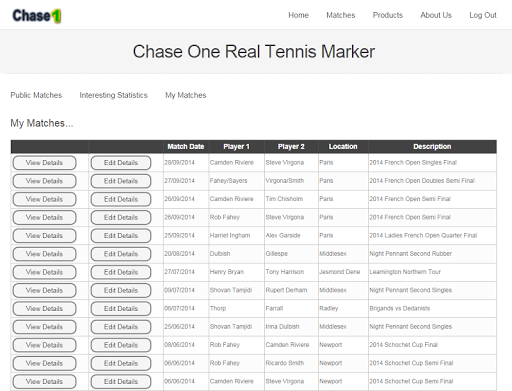The height and width of the screenshot is (391, 512).
Task: View details of Harriet Ingham vs Alex Garside
Action: coord(44,236)
